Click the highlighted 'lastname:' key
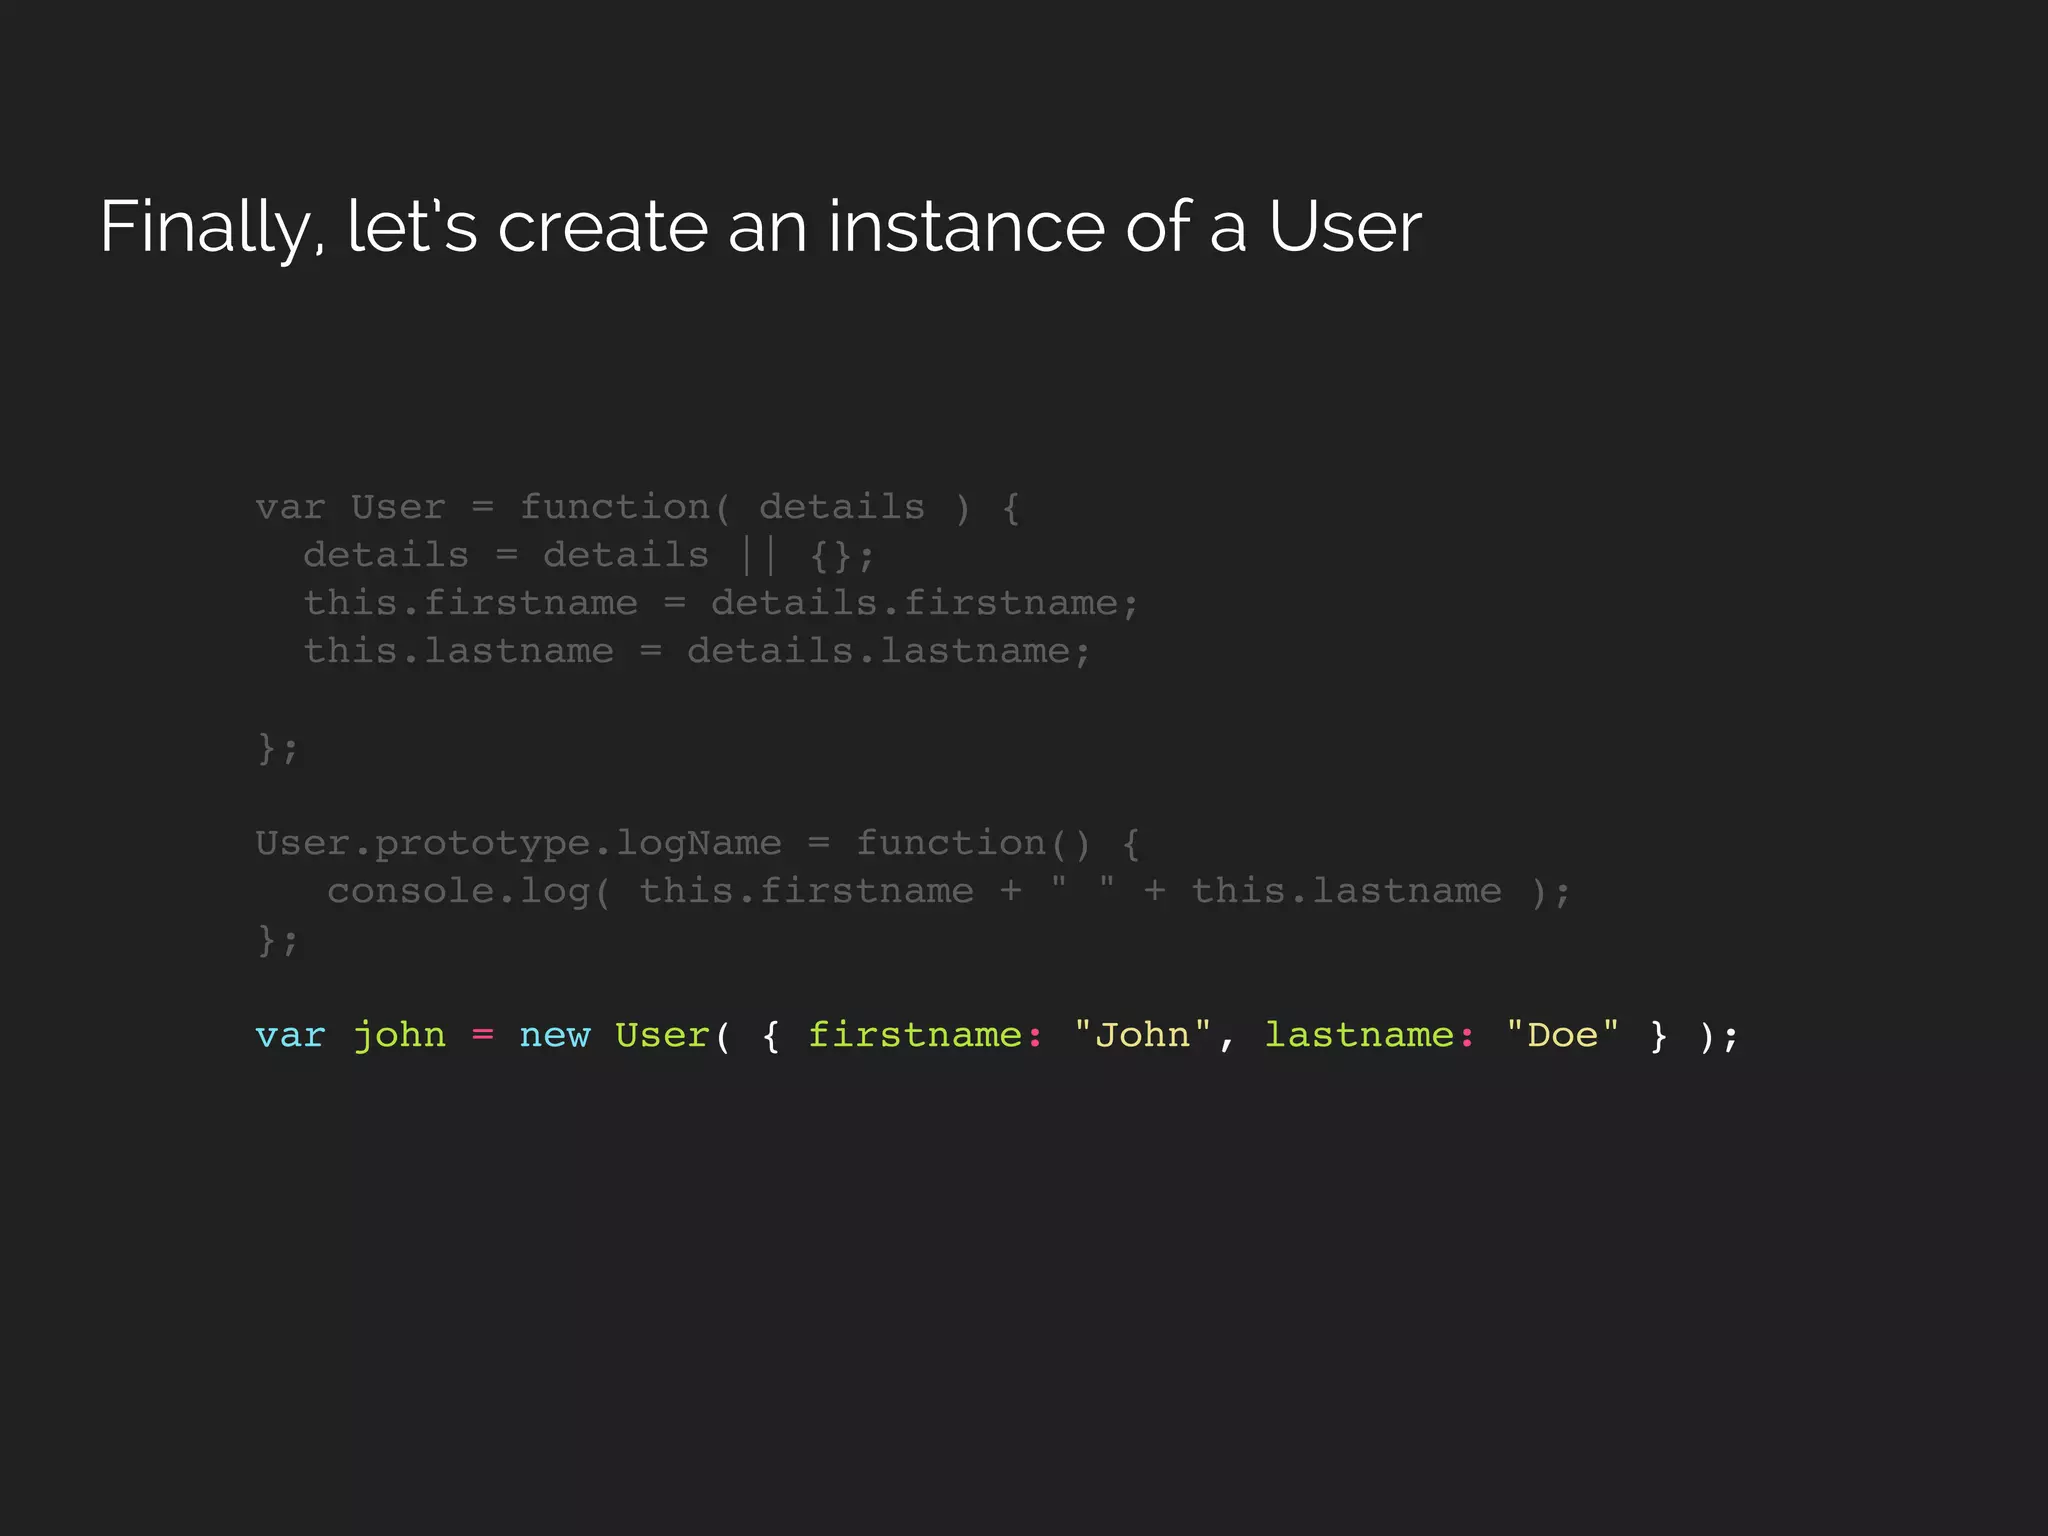 (1369, 1035)
